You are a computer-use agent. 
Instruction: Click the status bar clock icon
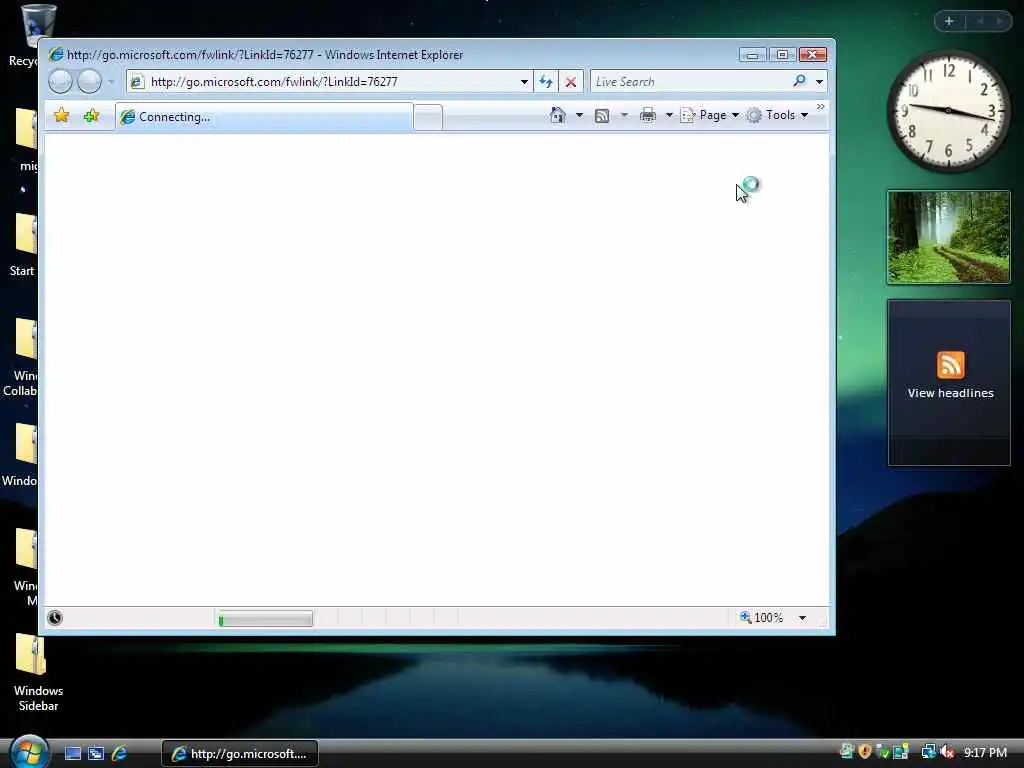pyautogui.click(x=55, y=618)
